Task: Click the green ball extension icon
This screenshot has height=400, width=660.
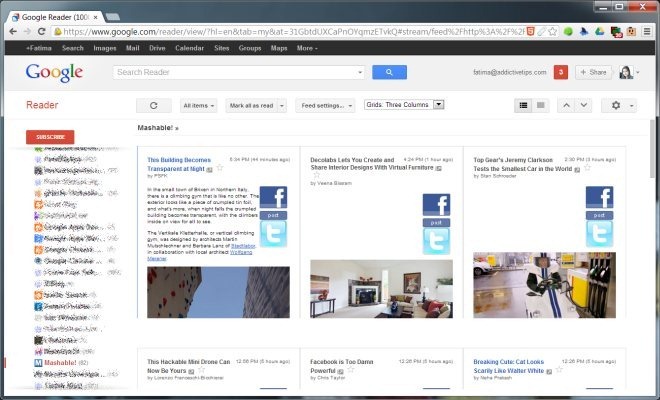Action: point(568,32)
